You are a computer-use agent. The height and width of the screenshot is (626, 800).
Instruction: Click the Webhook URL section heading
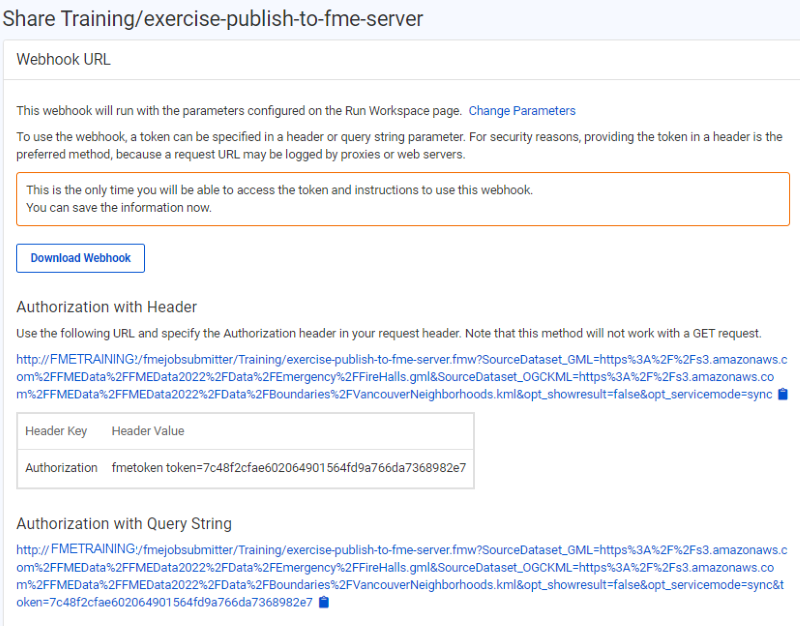(x=63, y=59)
